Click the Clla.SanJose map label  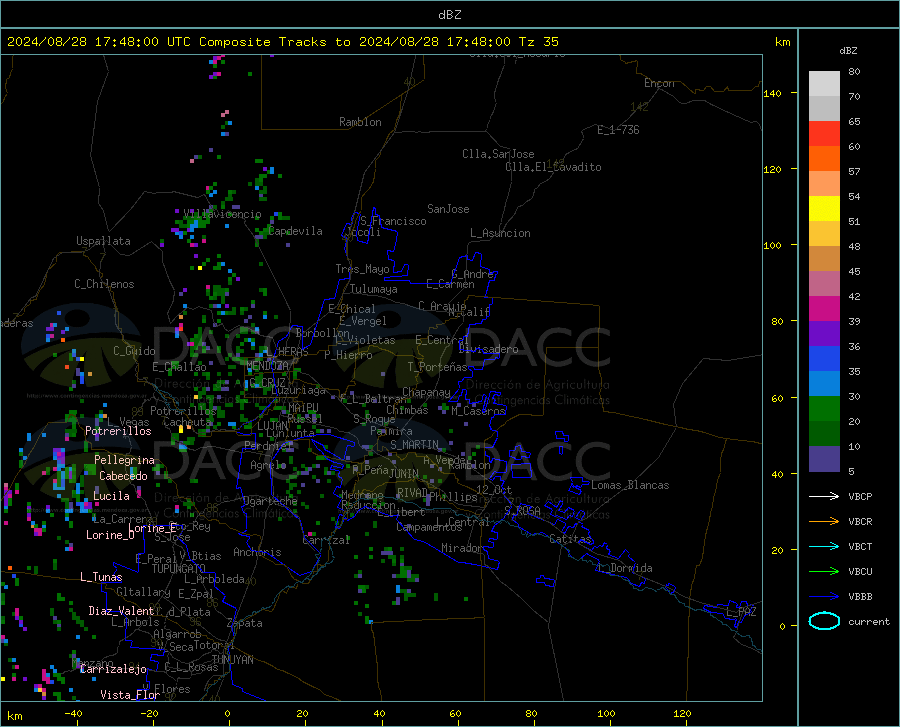click(x=498, y=154)
